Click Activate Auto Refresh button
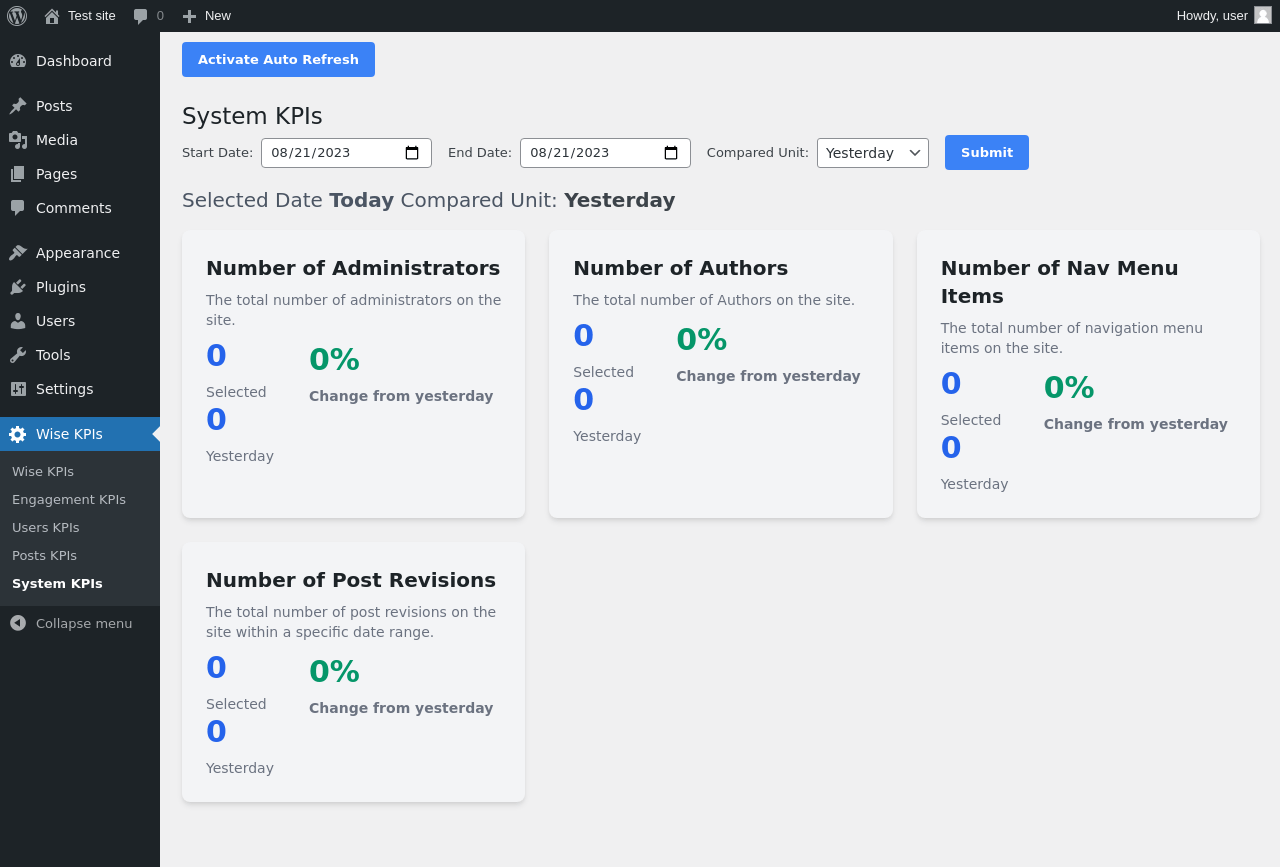 278,60
